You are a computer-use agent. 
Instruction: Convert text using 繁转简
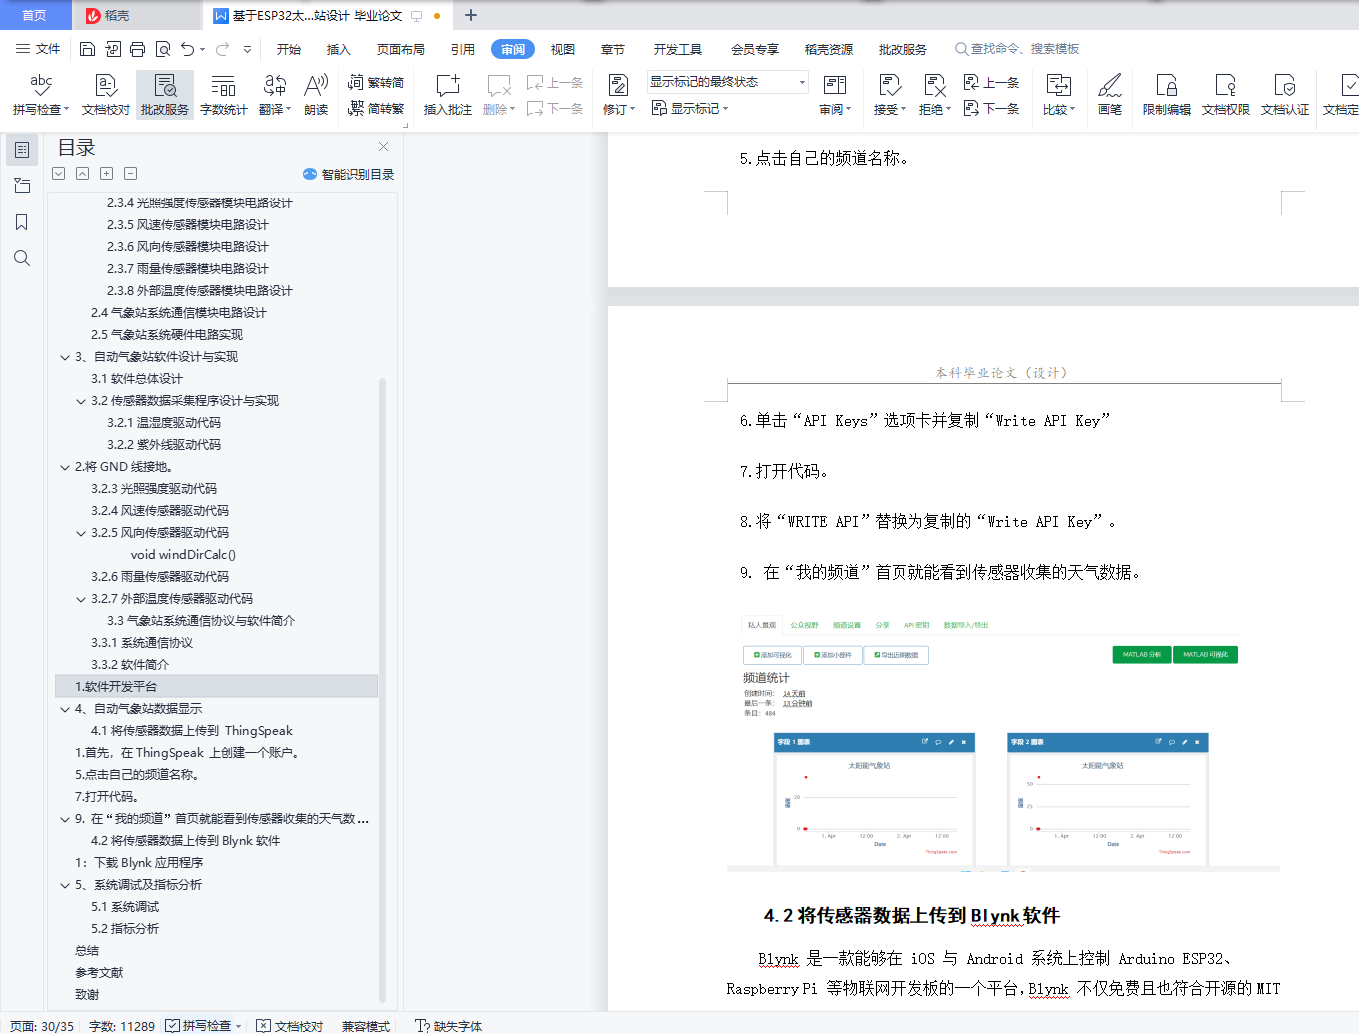pyautogui.click(x=376, y=82)
